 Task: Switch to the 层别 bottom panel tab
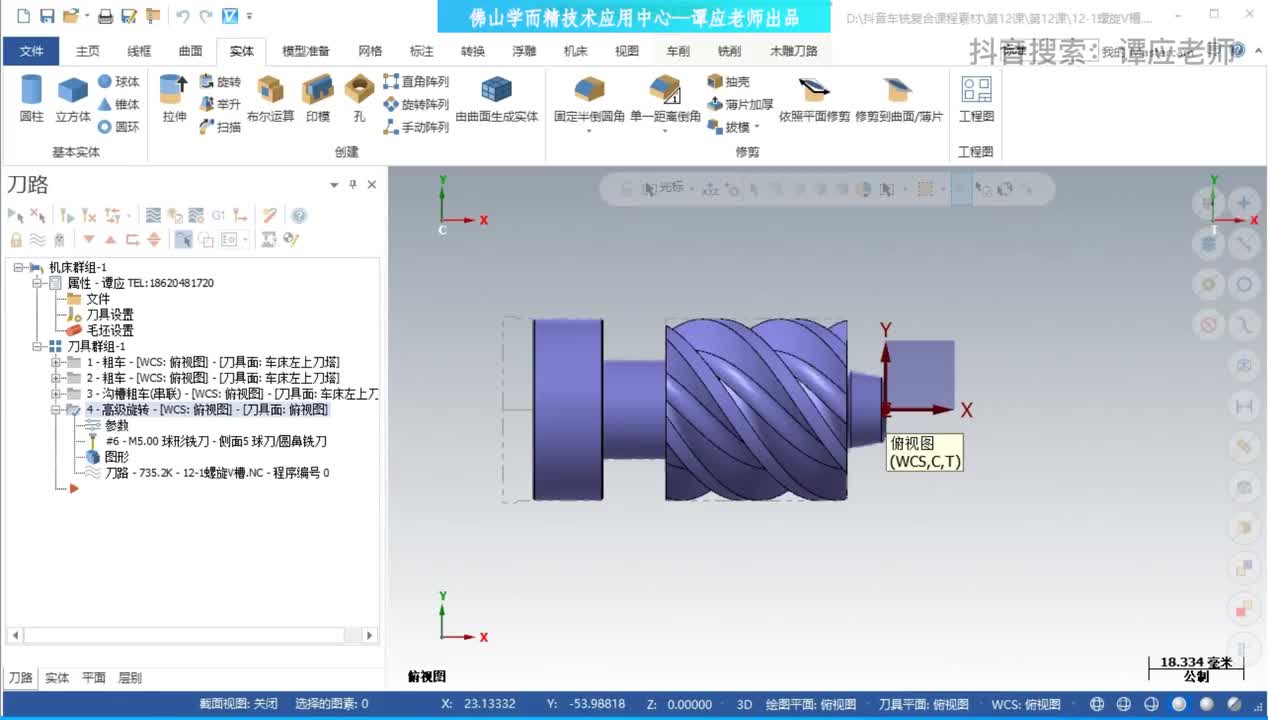[130, 678]
